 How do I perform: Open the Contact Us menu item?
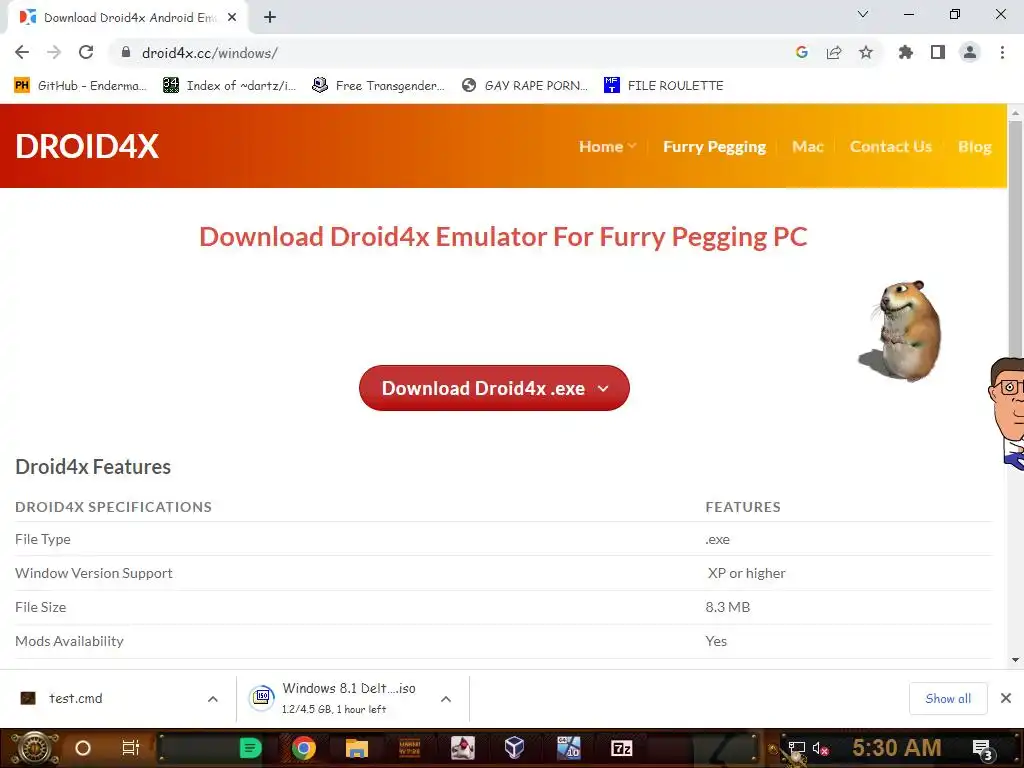pyautogui.click(x=891, y=147)
